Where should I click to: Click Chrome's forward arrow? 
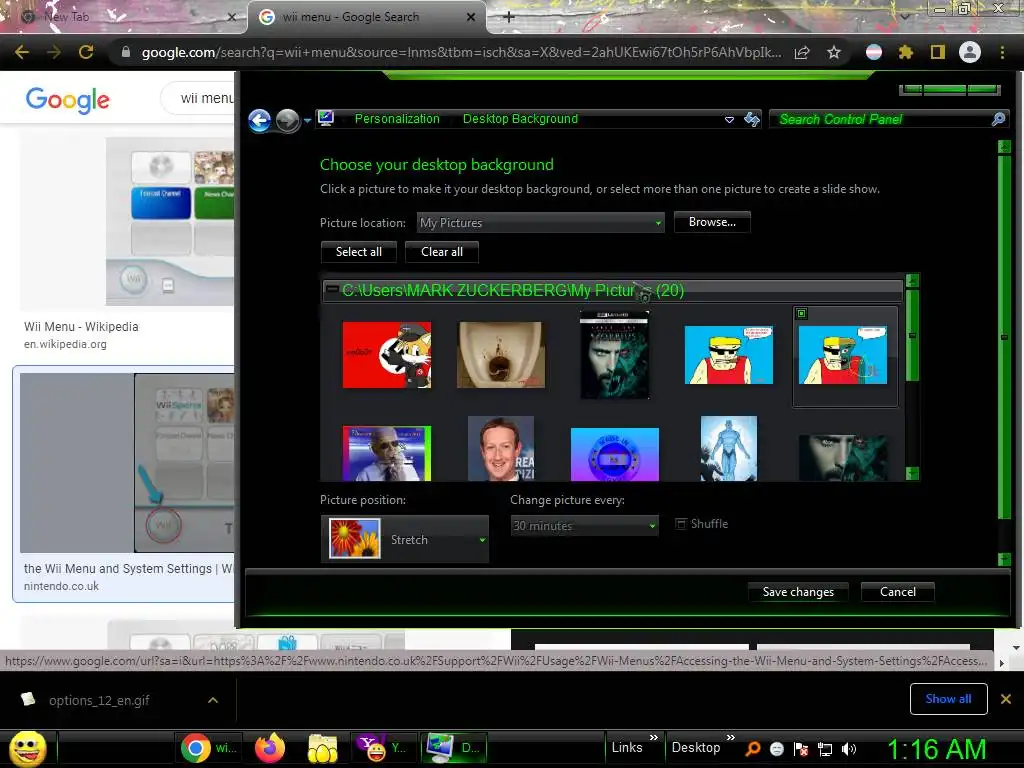[54, 52]
